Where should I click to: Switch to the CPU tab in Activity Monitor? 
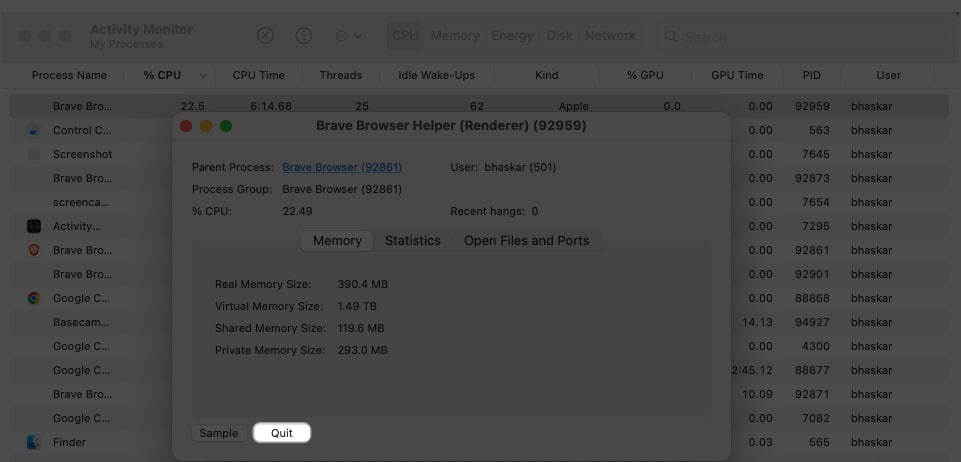click(405, 36)
